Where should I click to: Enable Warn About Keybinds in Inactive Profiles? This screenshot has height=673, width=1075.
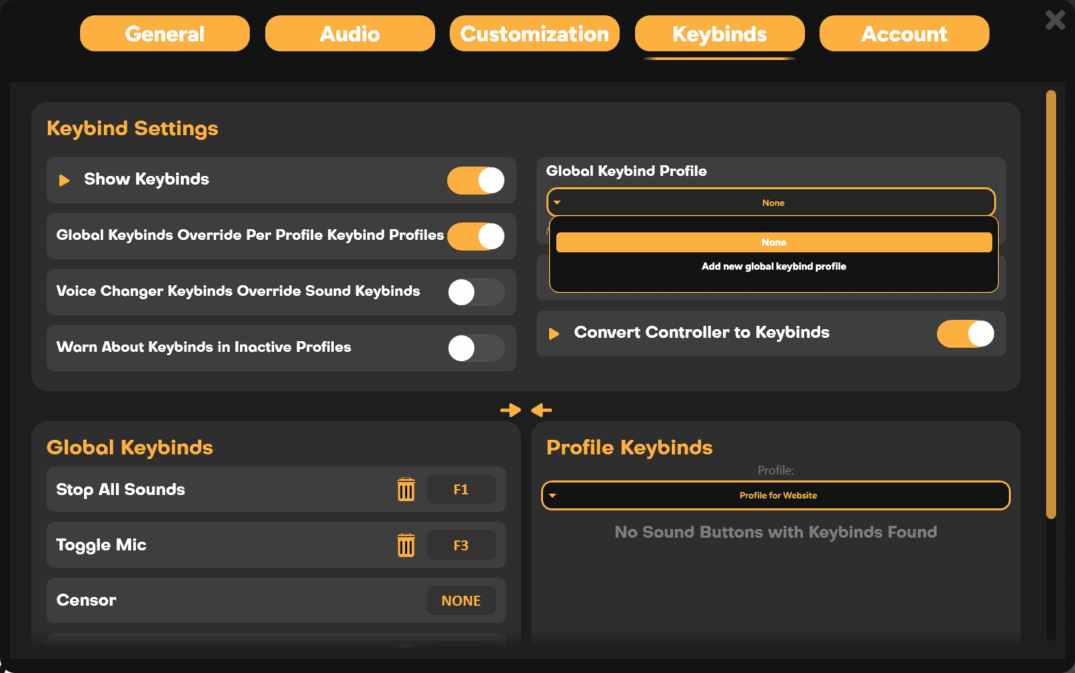(475, 348)
